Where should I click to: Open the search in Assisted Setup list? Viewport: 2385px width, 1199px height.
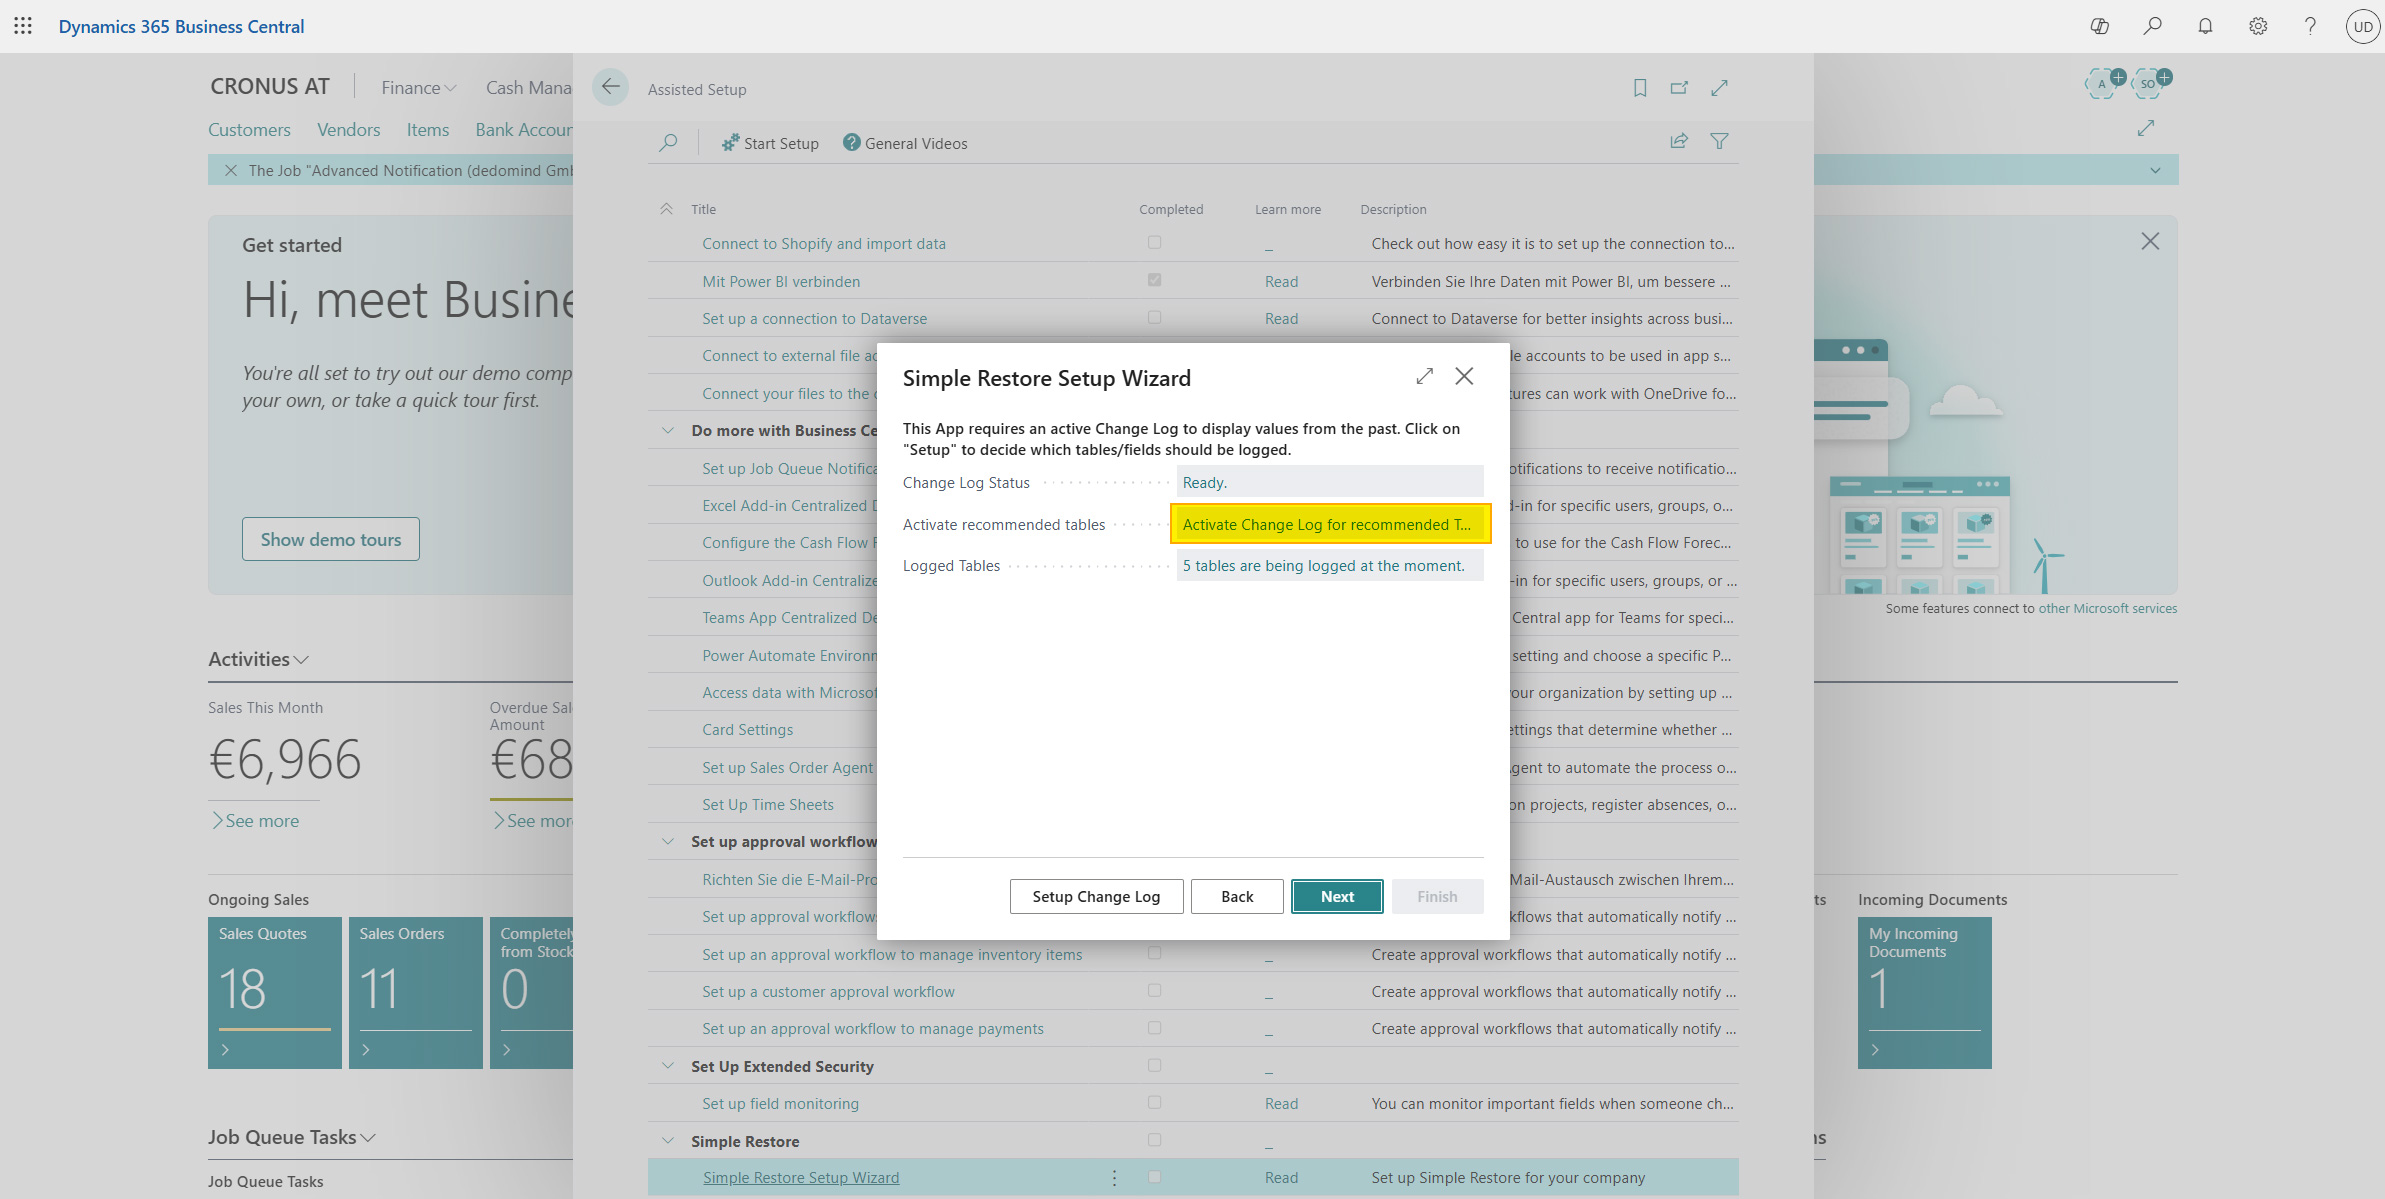[669, 142]
